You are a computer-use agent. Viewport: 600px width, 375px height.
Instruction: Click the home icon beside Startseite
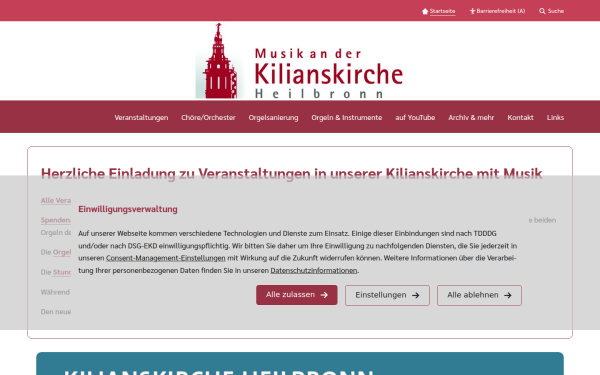[425, 11]
